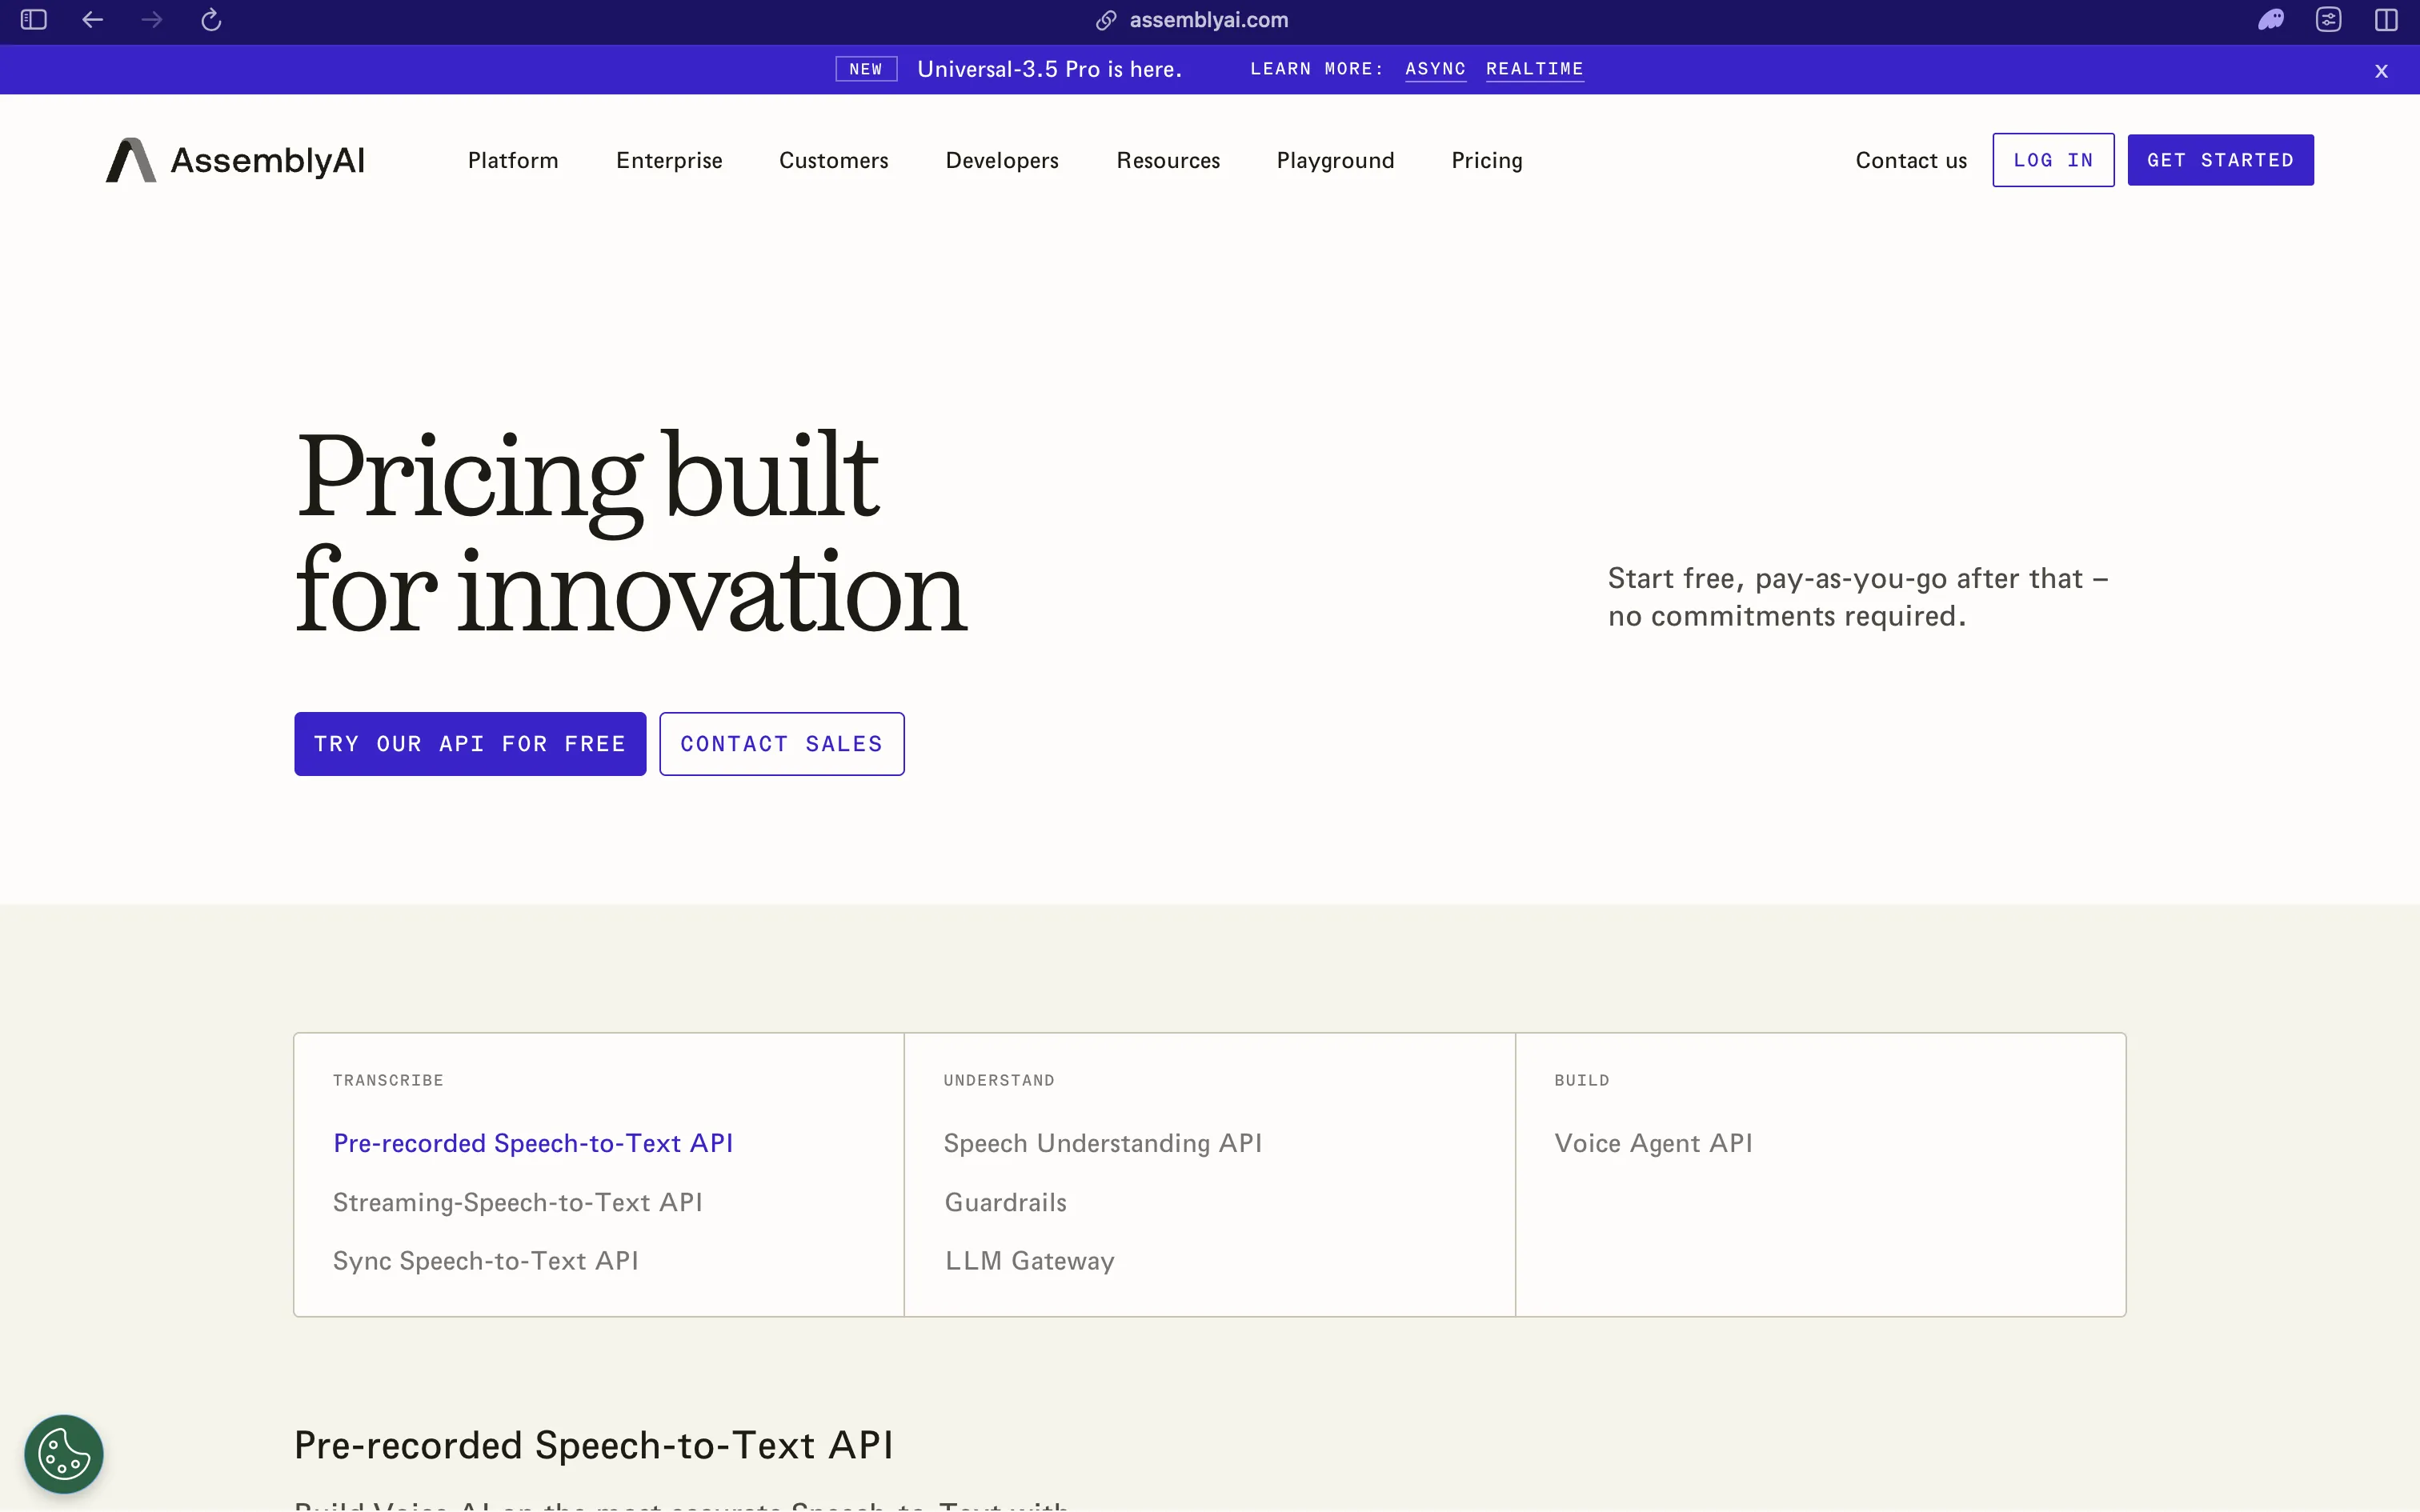
Task: Select Streaming-Speech-to-Text API link
Action: 517,1202
